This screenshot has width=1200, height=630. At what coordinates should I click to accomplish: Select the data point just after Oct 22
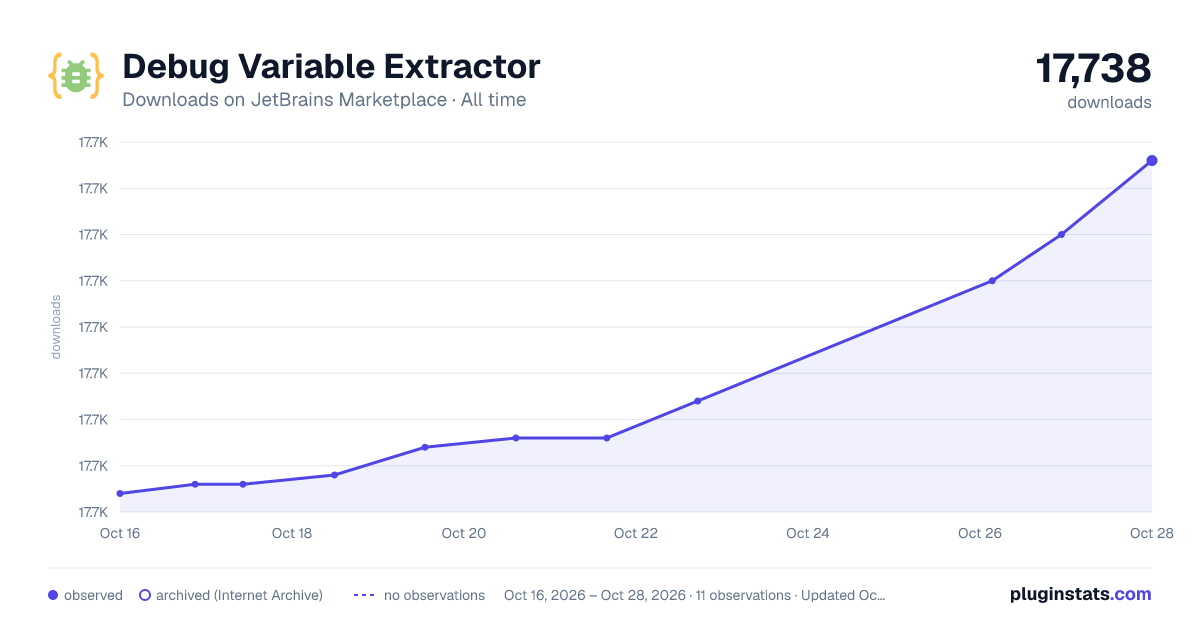(697, 401)
